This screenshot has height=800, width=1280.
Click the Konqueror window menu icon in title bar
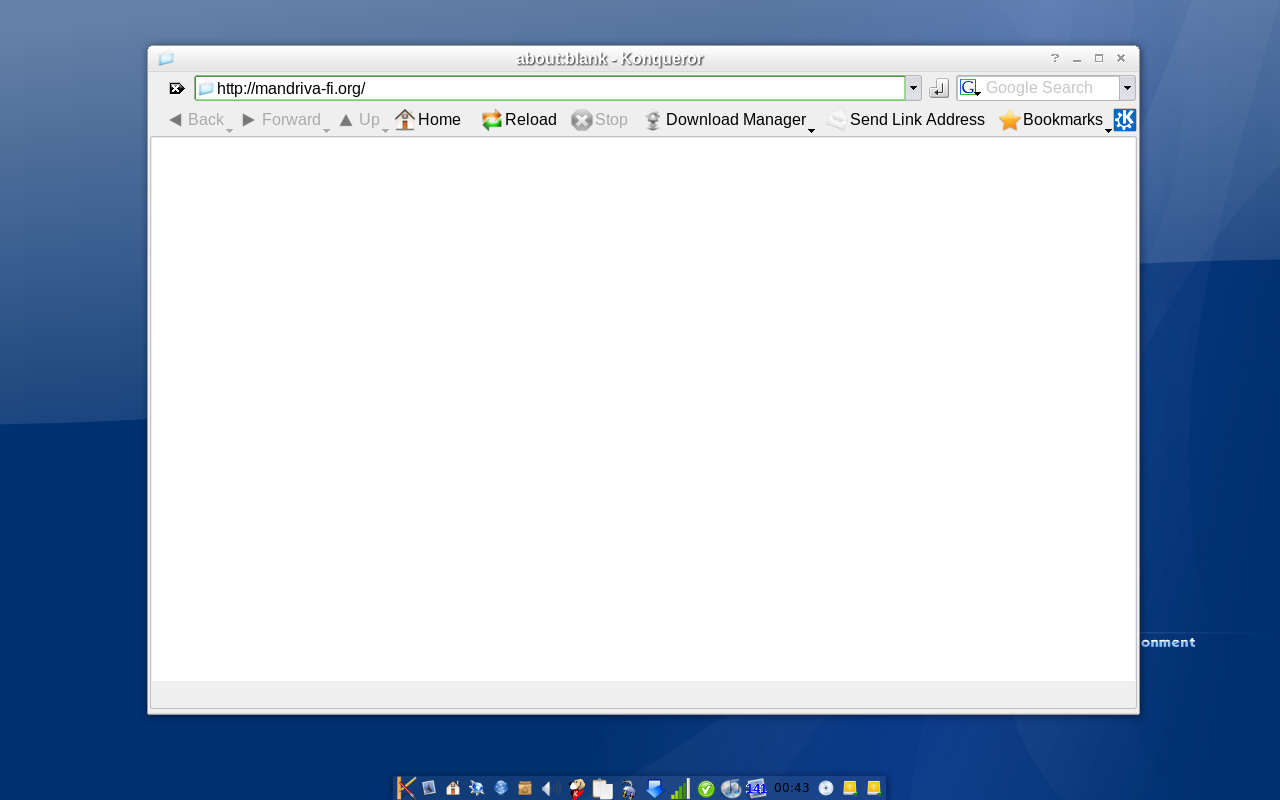tap(166, 59)
